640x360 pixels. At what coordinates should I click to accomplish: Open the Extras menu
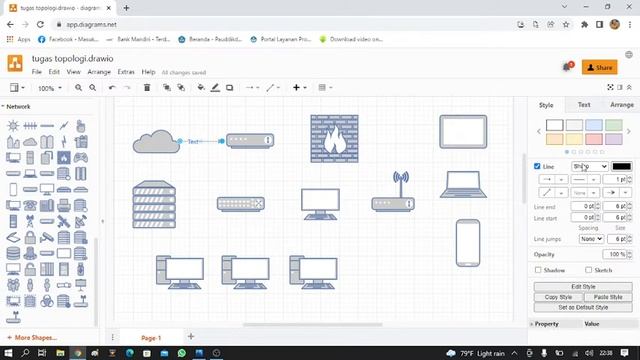(126, 72)
